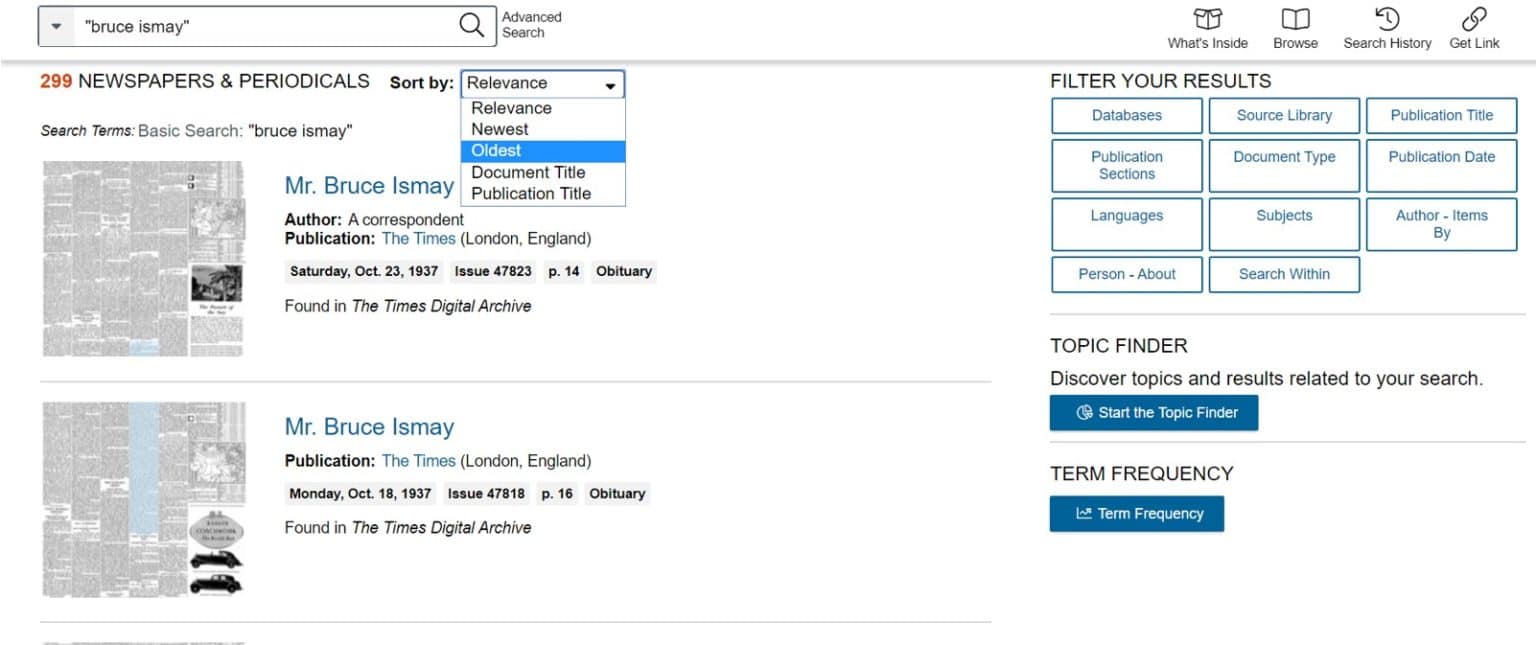Image resolution: width=1536 pixels, height=645 pixels.
Task: Open the What's Inside box icon
Action: pos(1207,20)
